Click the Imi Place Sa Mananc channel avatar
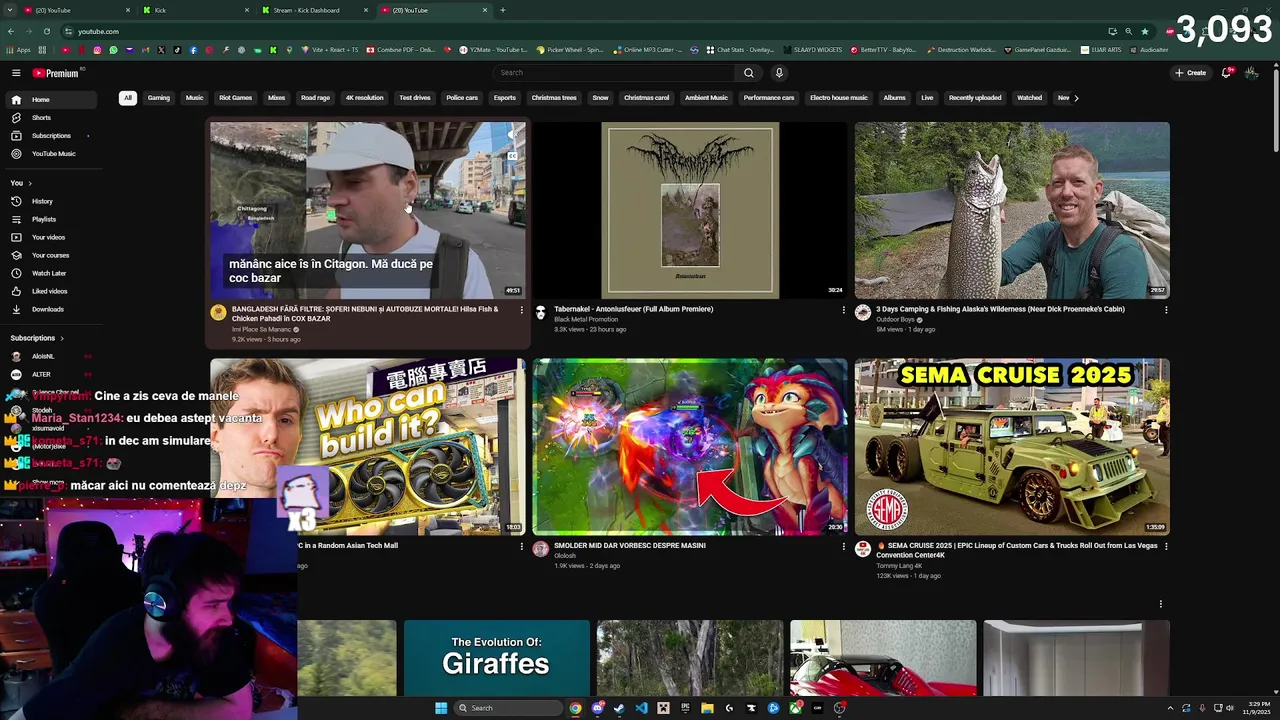The image size is (1280, 720). click(x=218, y=313)
